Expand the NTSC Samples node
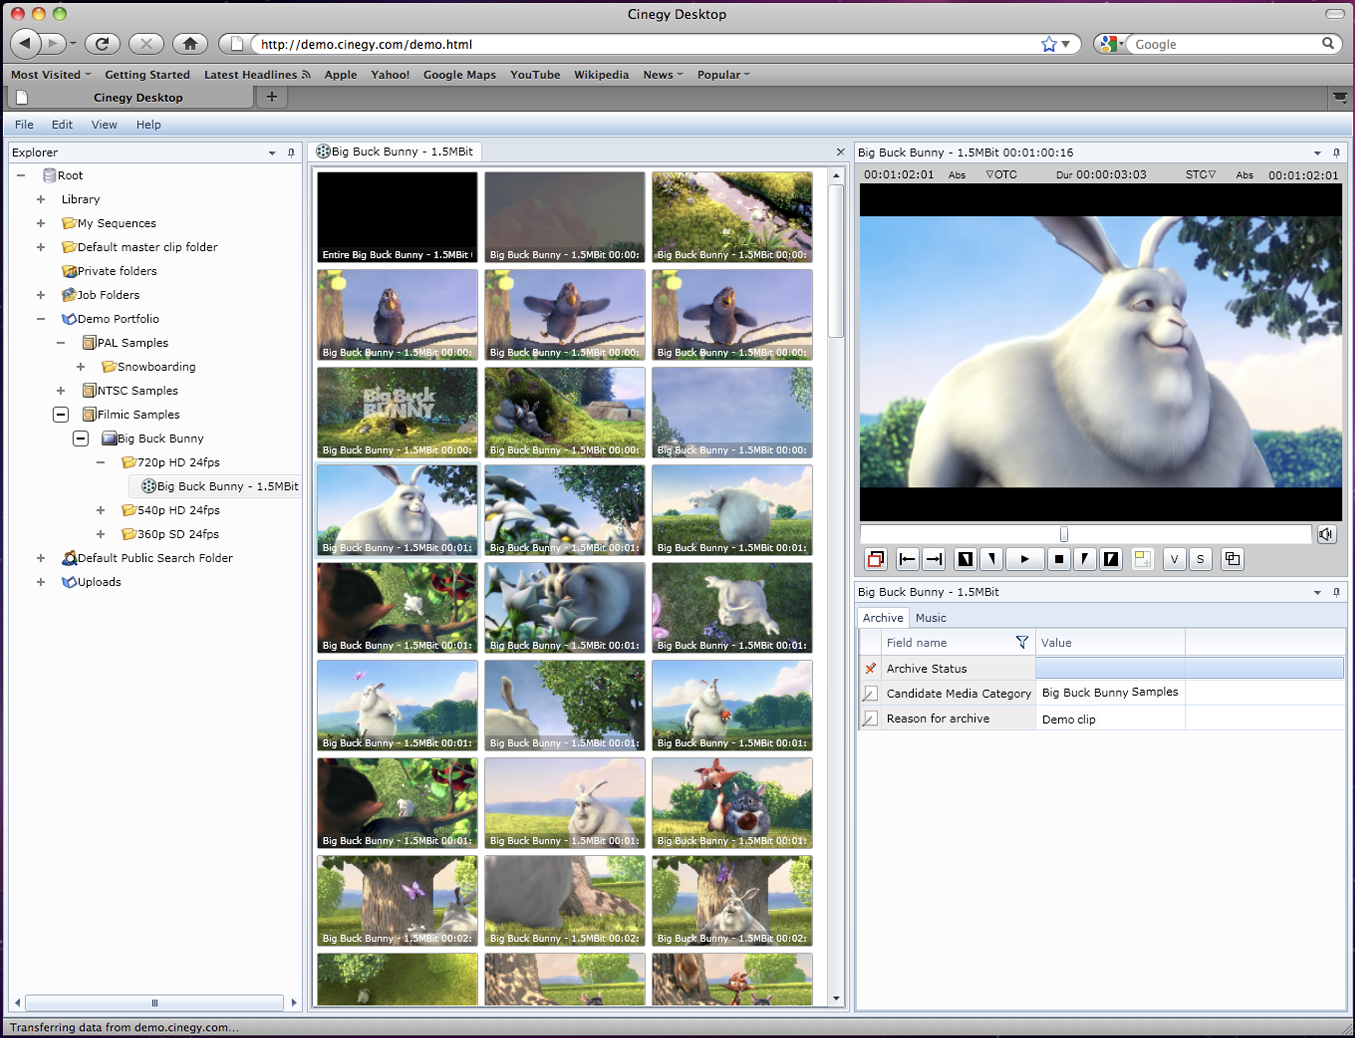1355x1038 pixels. point(61,391)
